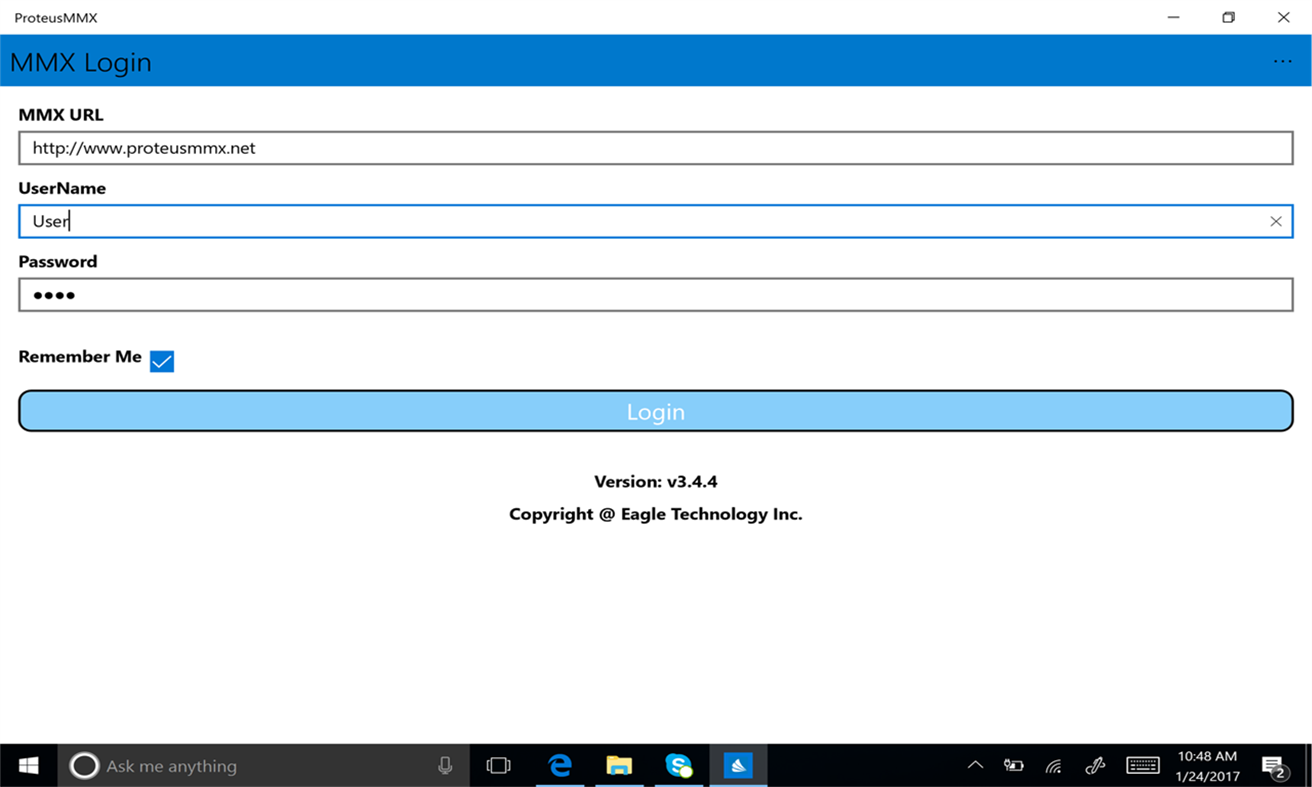
Task: Open Task View
Action: pos(497,765)
